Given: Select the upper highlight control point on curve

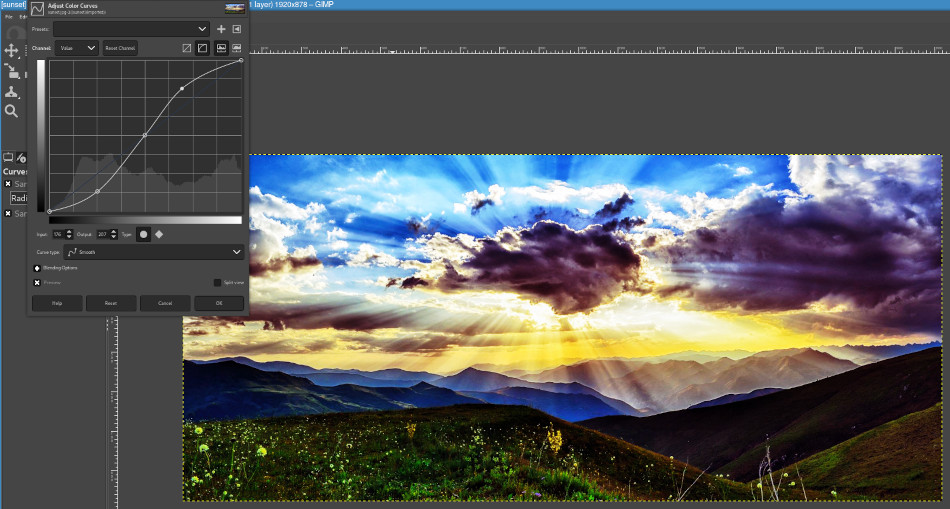Looking at the screenshot, I should [x=182, y=88].
